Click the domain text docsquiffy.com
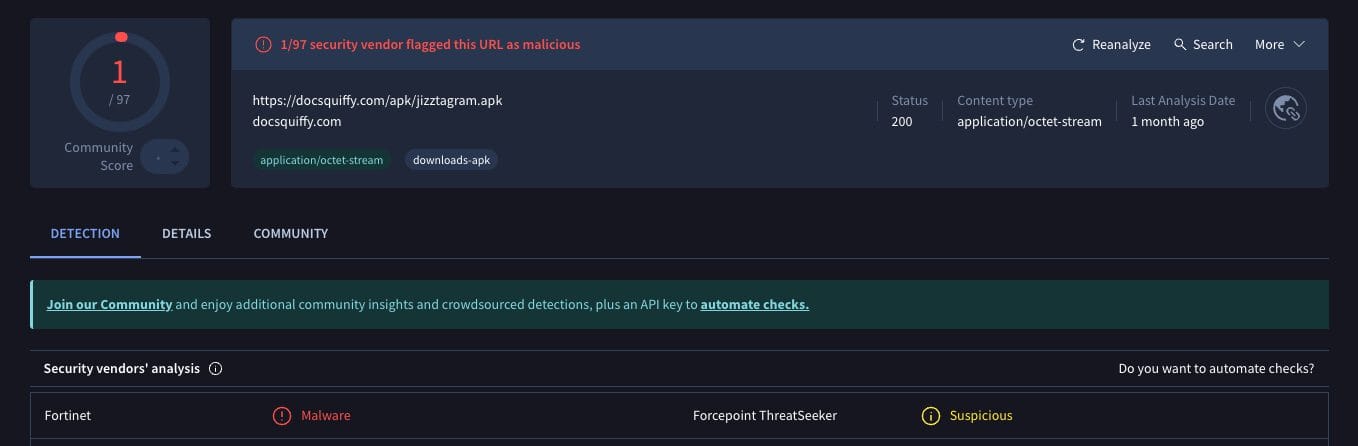The height and width of the screenshot is (446, 1358). point(297,122)
